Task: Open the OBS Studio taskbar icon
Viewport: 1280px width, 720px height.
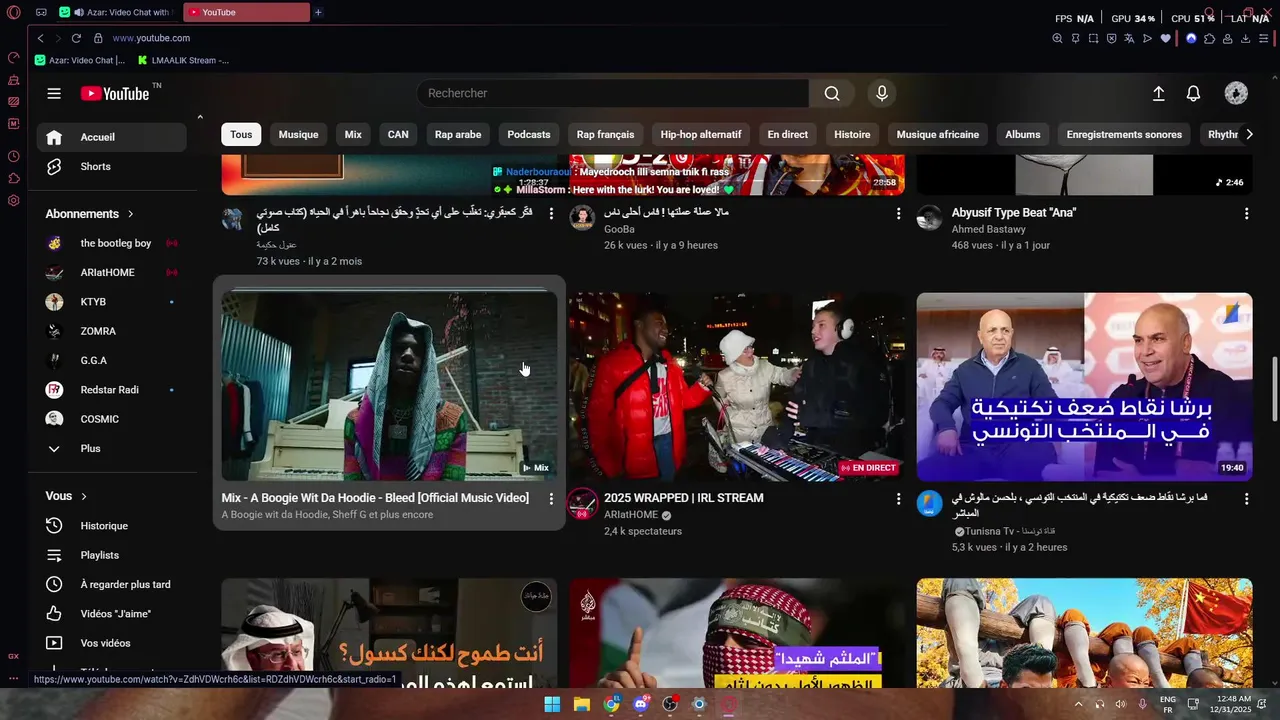Action: pyautogui.click(x=670, y=704)
